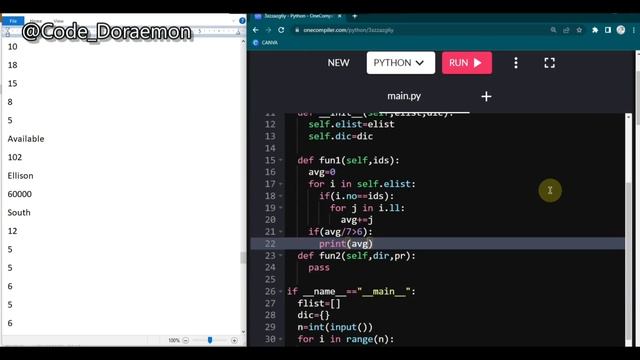Close the OneCompiler browser tab

339,16
